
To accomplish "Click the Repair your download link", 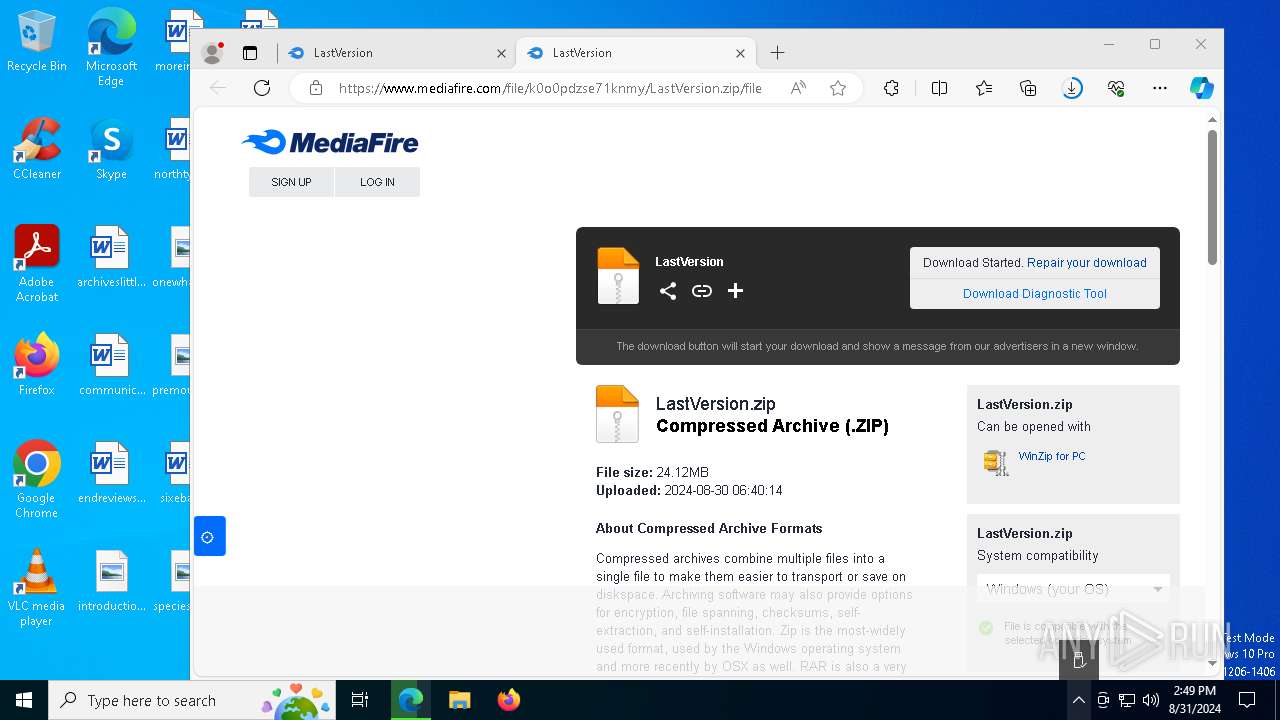I will coord(1087,263).
